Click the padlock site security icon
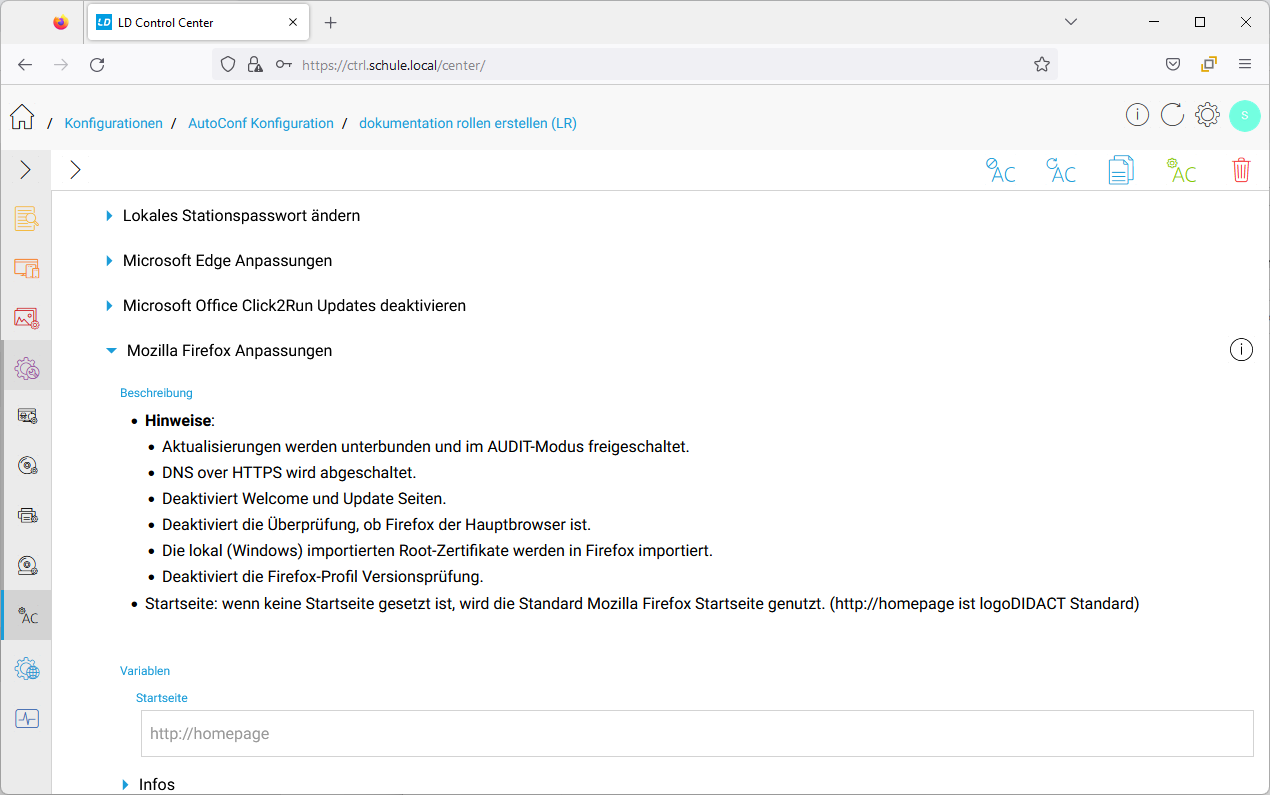1270x795 pixels. (255, 64)
